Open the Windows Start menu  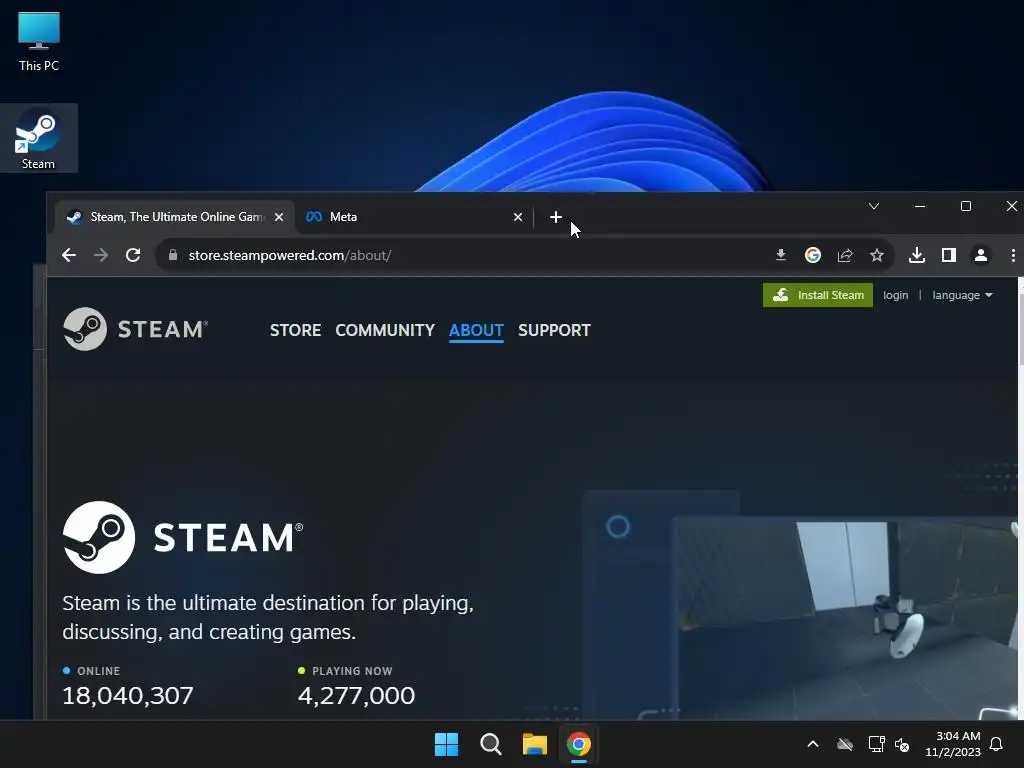447,744
